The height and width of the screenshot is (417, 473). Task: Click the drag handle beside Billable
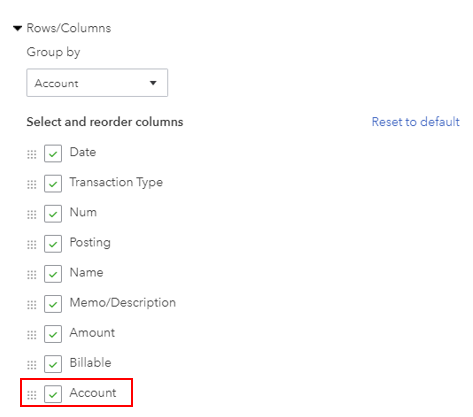[32, 365]
